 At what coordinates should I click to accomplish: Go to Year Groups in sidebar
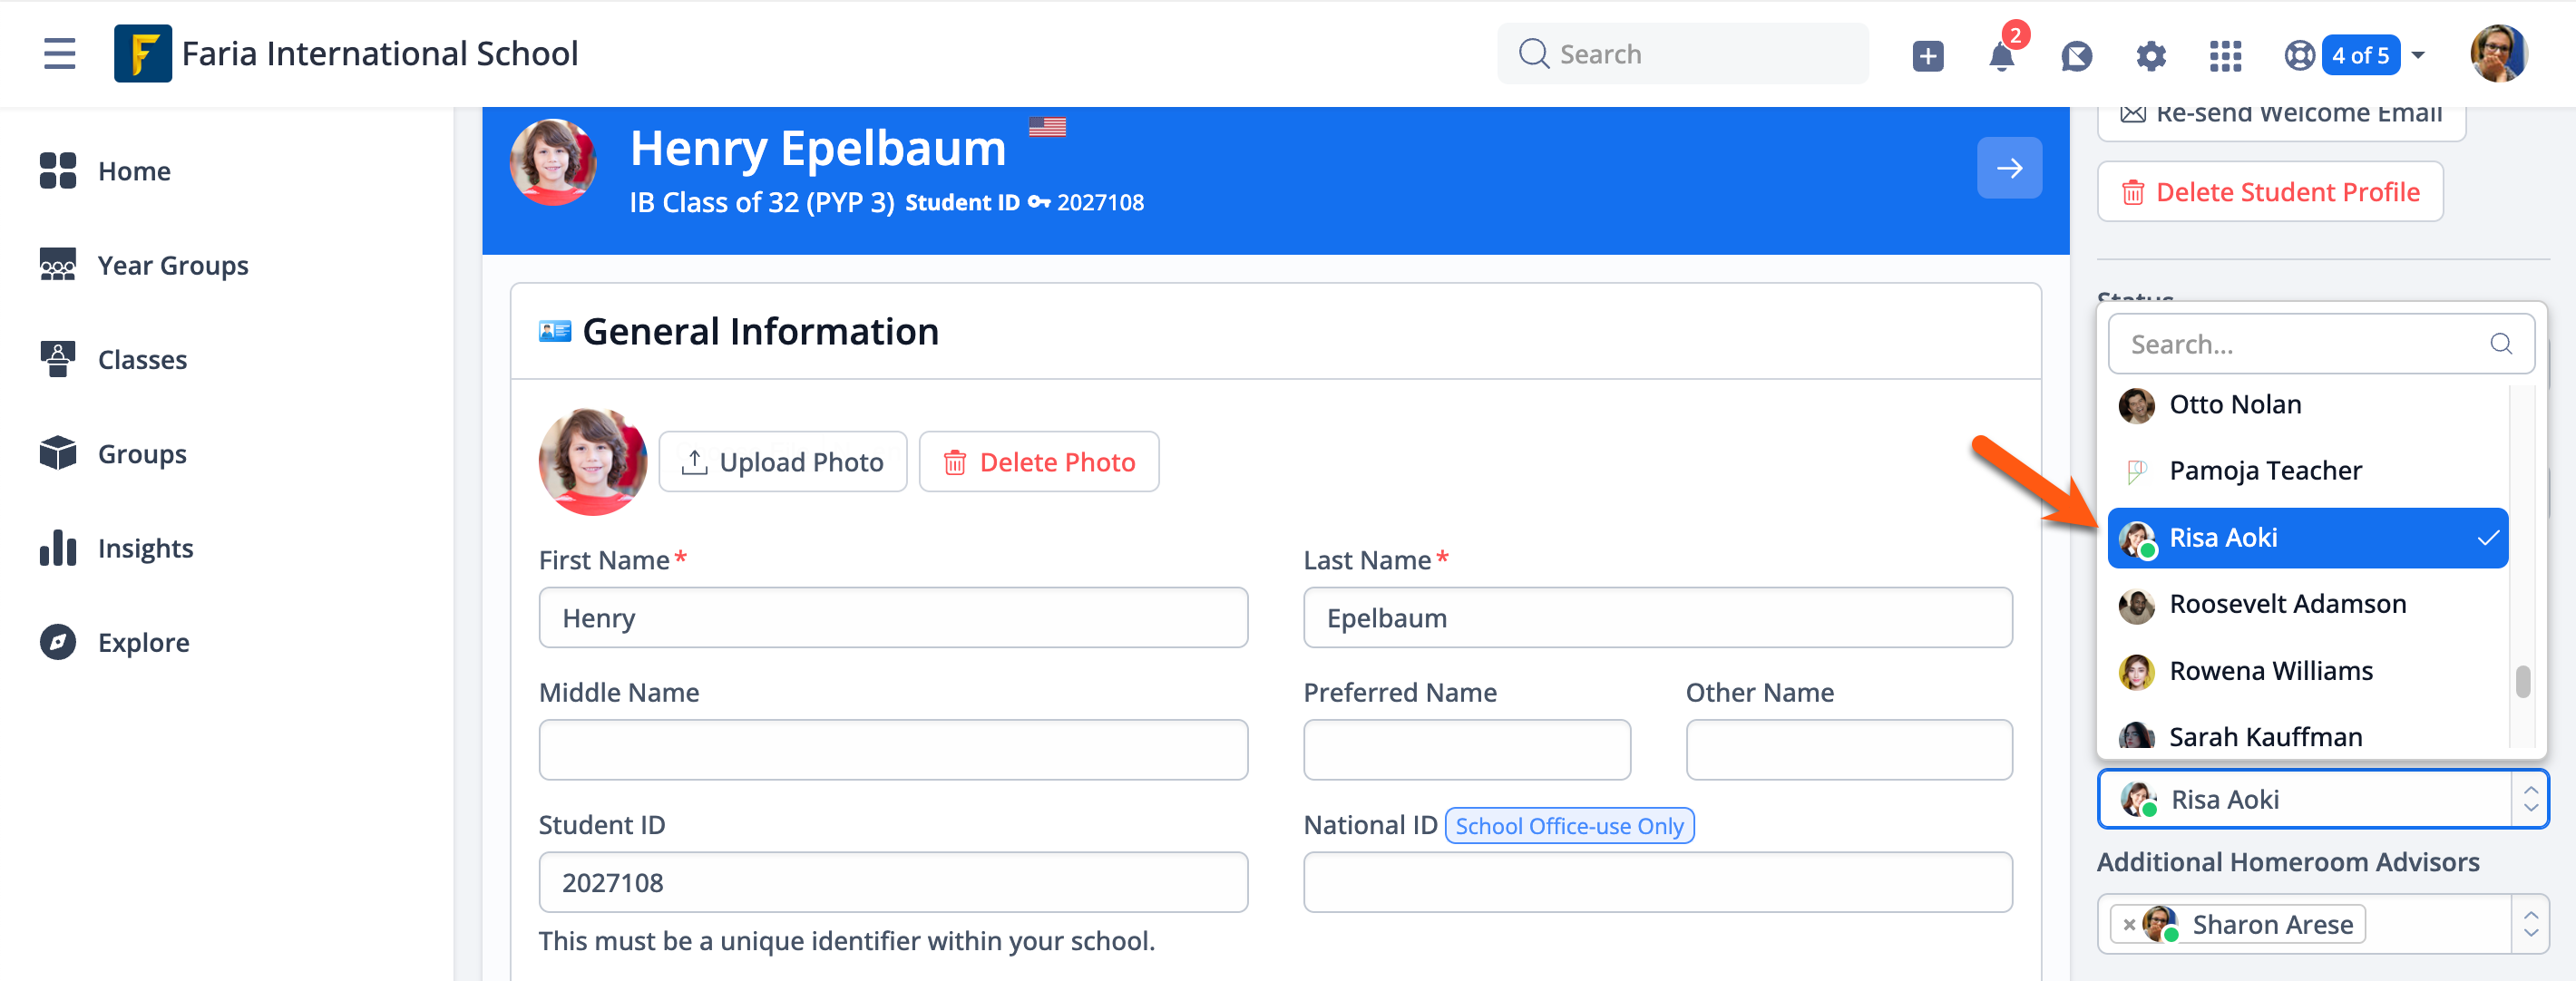pyautogui.click(x=172, y=266)
